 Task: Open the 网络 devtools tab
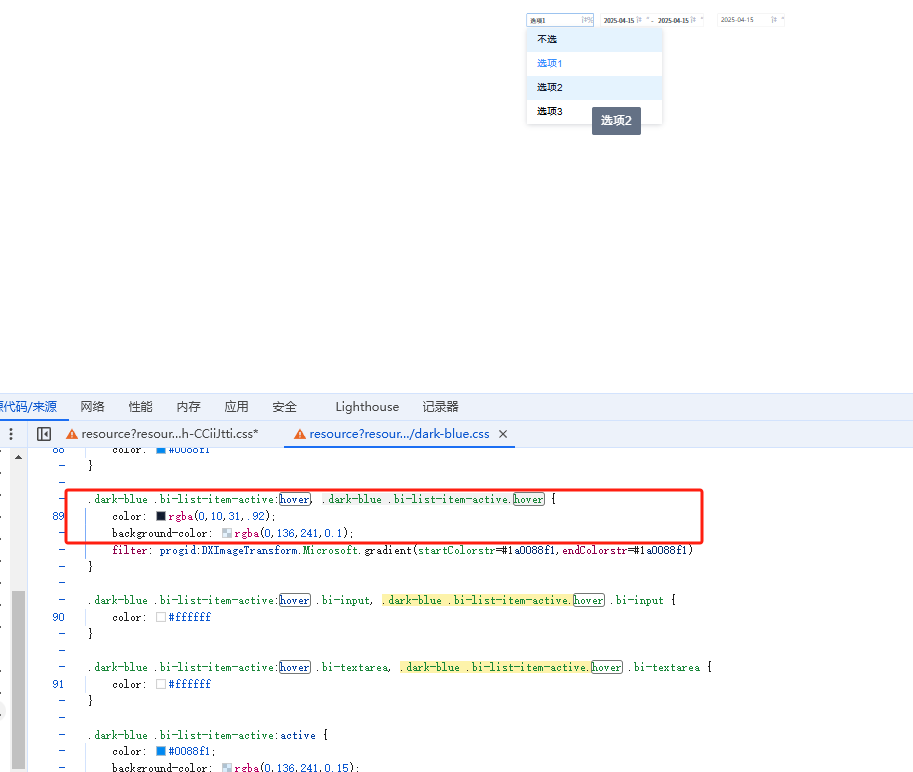click(93, 406)
